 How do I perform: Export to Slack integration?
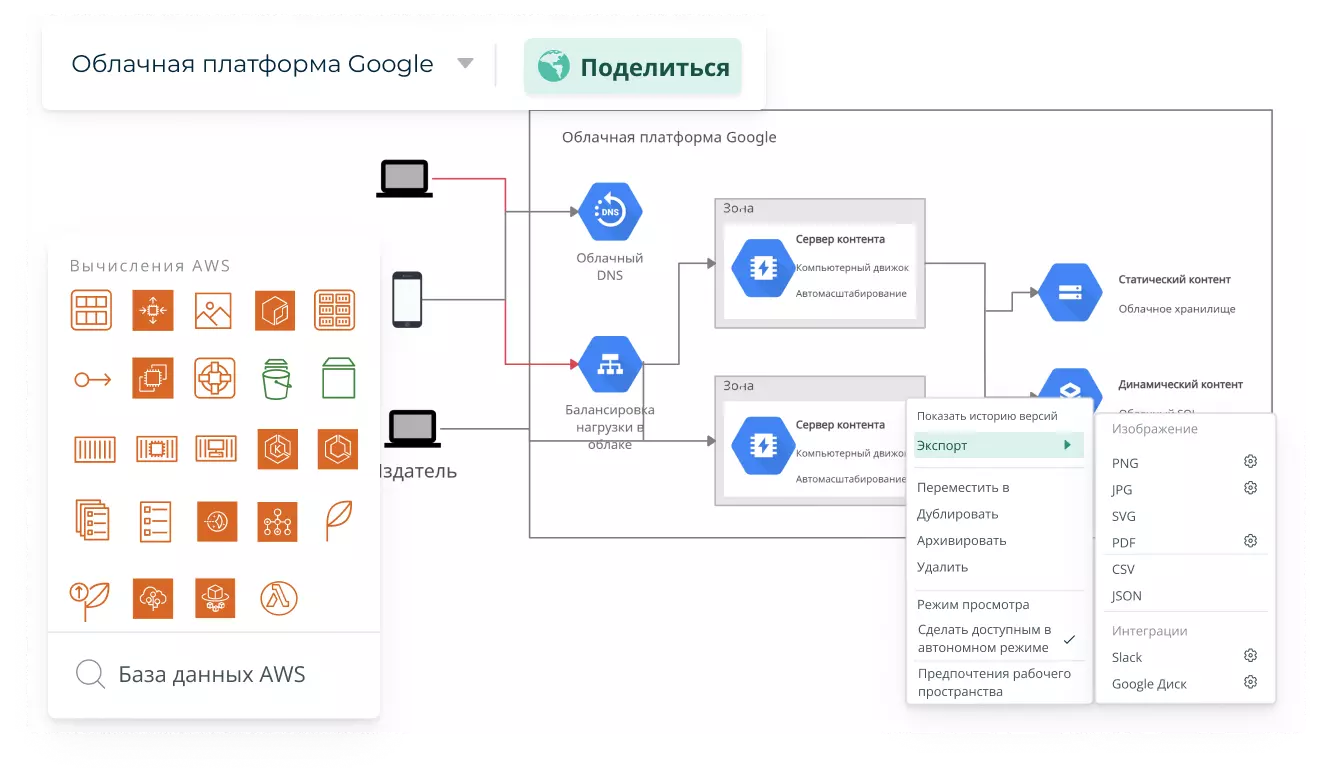(1127, 657)
